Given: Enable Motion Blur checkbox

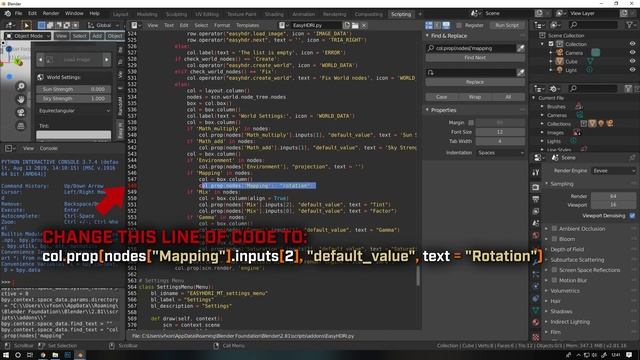Looking at the screenshot, I should [x=554, y=280].
